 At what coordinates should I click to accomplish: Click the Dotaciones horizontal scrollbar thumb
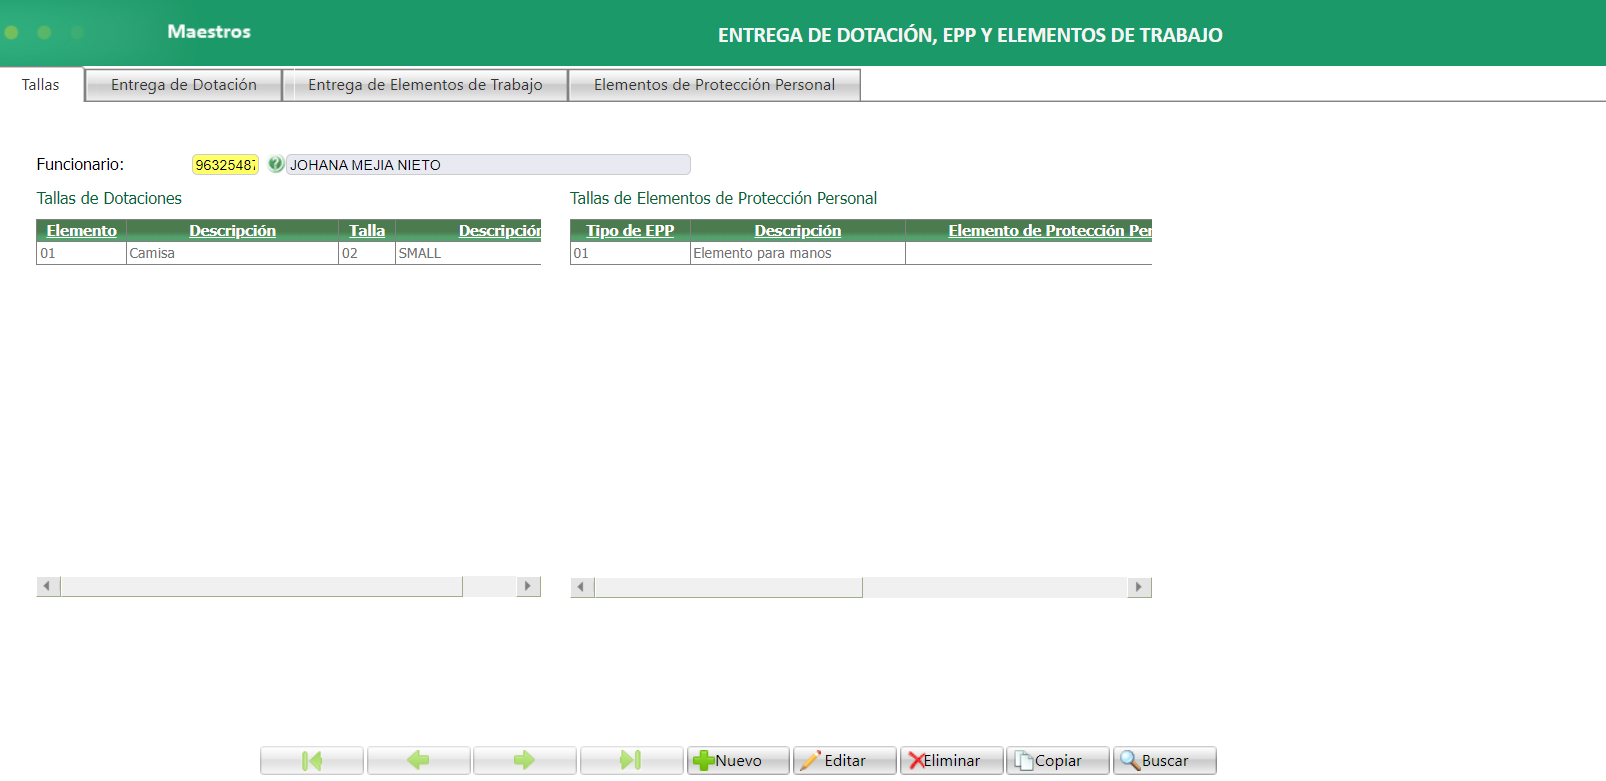point(262,586)
